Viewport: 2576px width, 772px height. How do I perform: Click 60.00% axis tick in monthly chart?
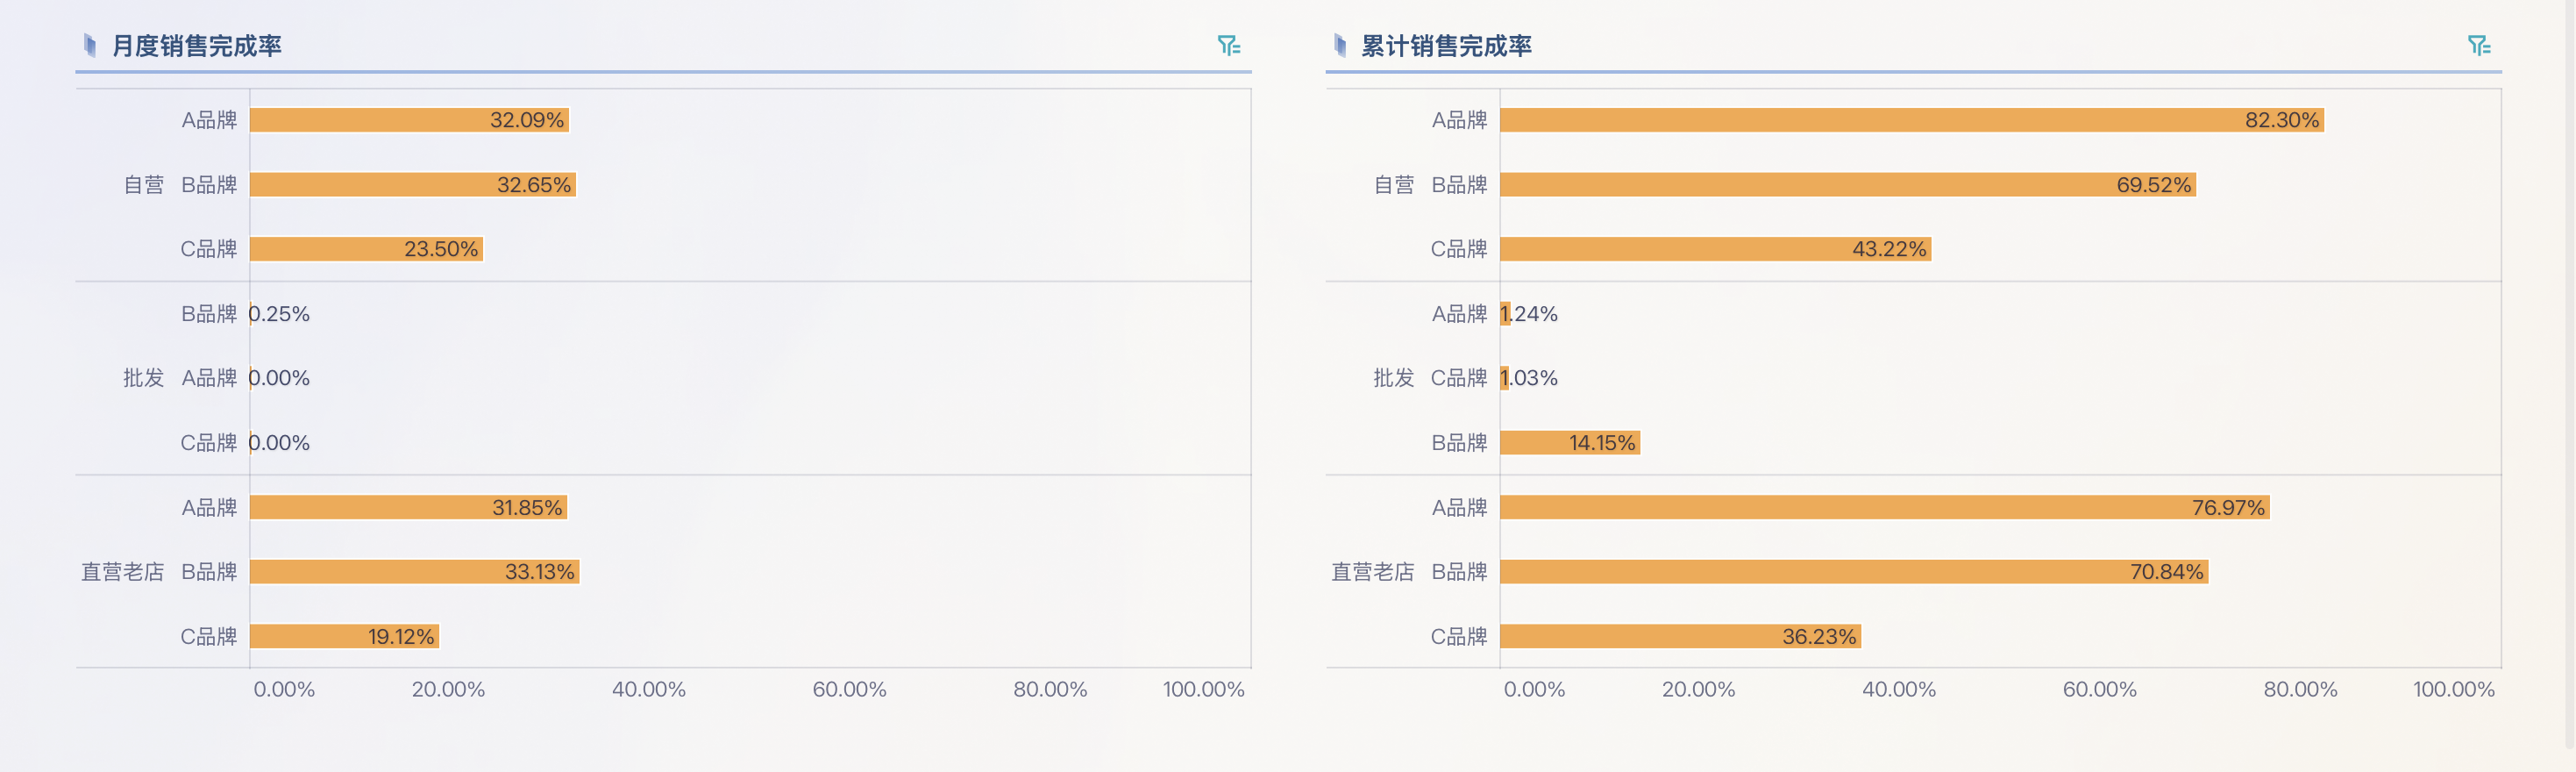tap(849, 689)
